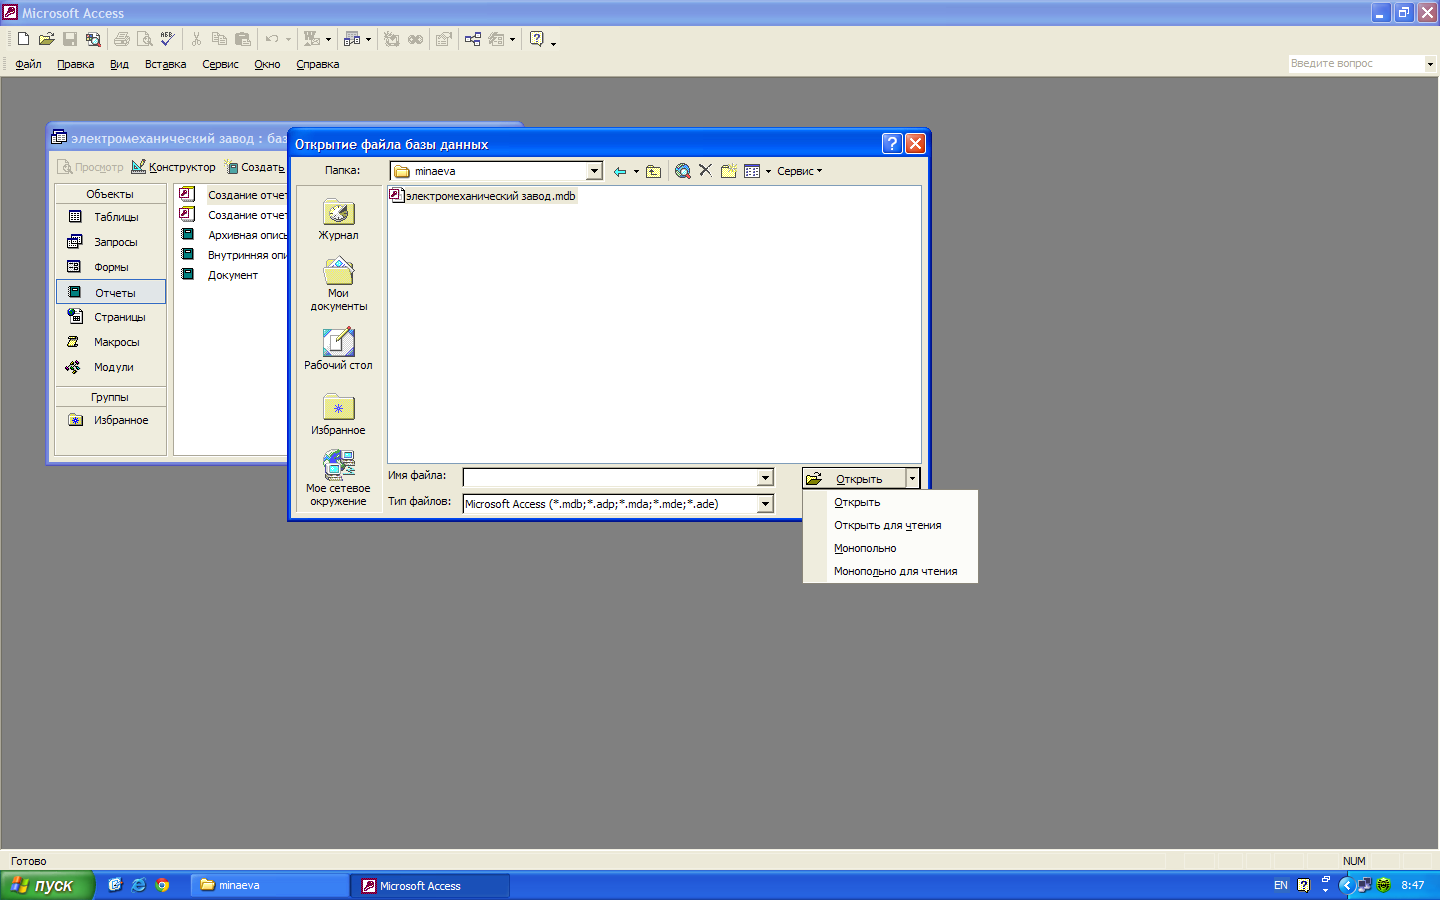The height and width of the screenshot is (900, 1440).
Task: Click the Microsoft Access Help question icon
Action: coord(537,39)
